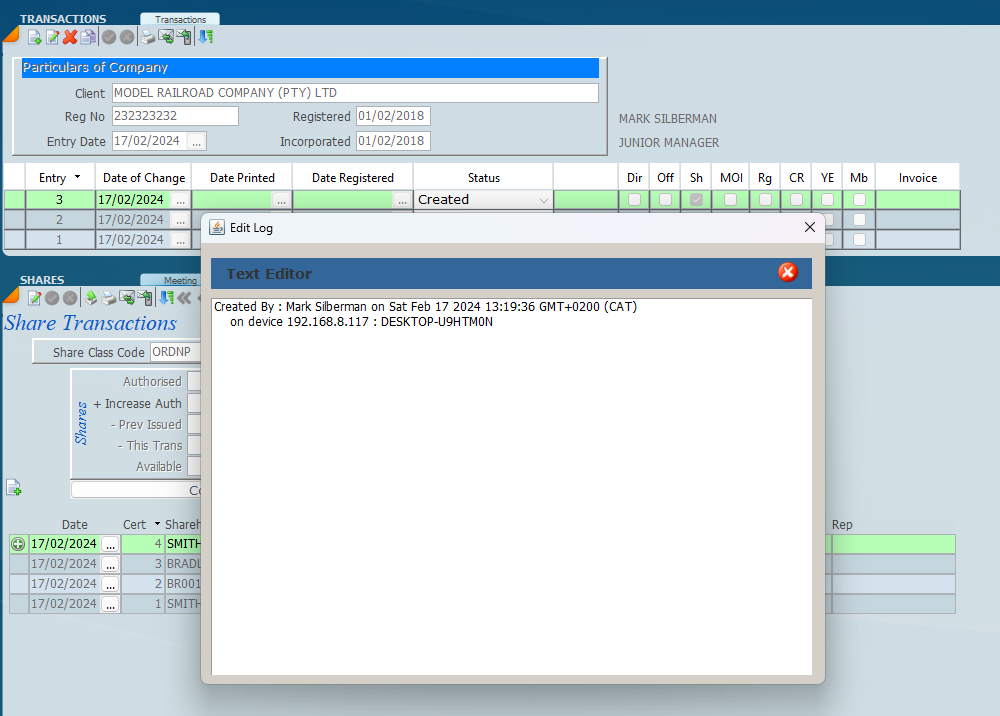
Task: Print transactions using printer icon
Action: (x=148, y=38)
